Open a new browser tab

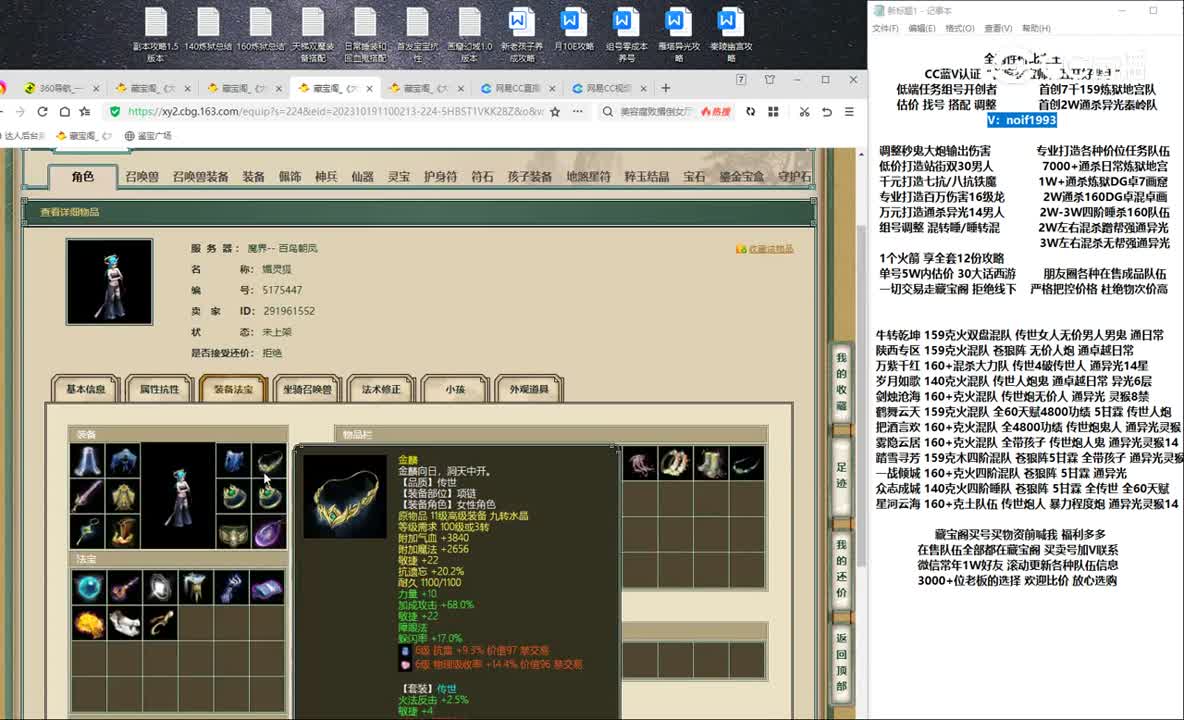click(x=665, y=88)
